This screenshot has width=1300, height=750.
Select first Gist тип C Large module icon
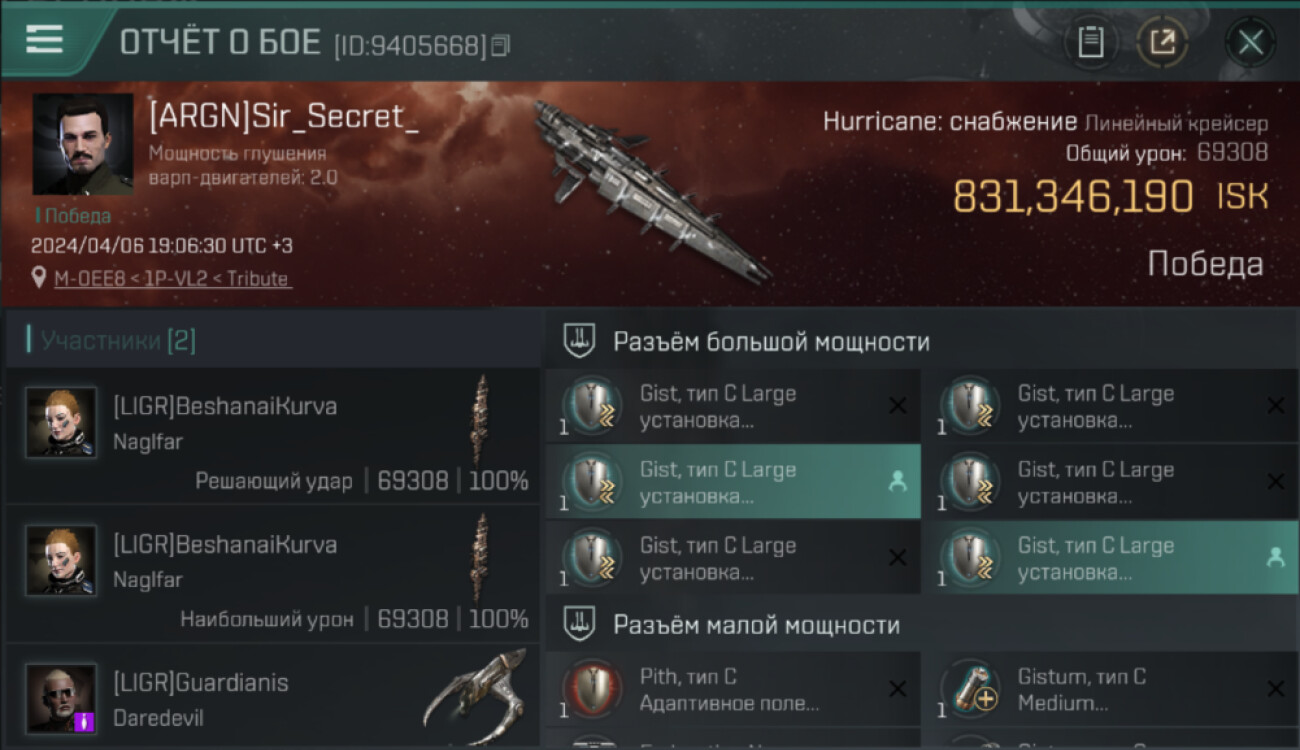pos(593,406)
